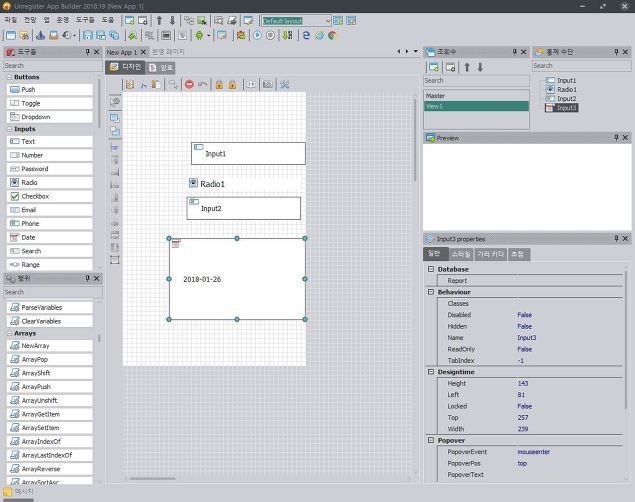Open the document tabs list dropdown arrow

pyautogui.click(x=416, y=51)
